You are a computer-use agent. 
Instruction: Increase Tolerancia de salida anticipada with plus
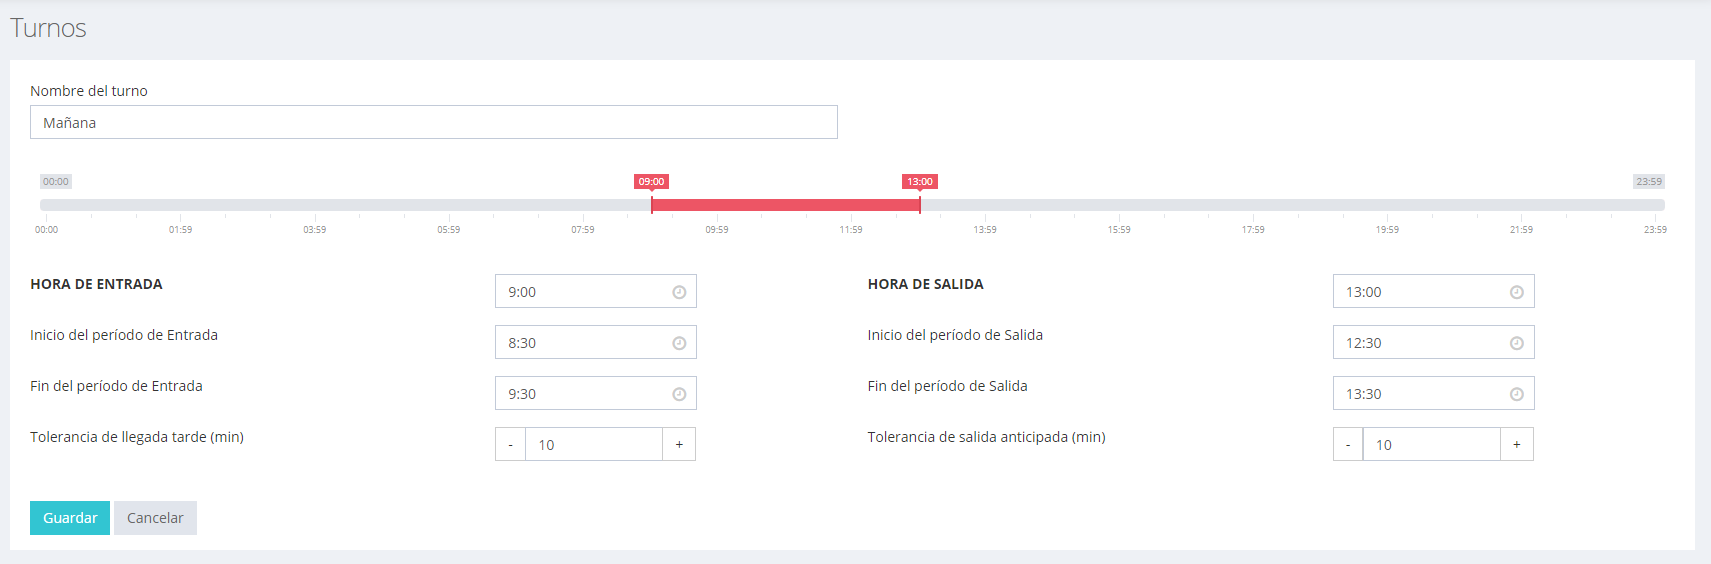click(1517, 444)
